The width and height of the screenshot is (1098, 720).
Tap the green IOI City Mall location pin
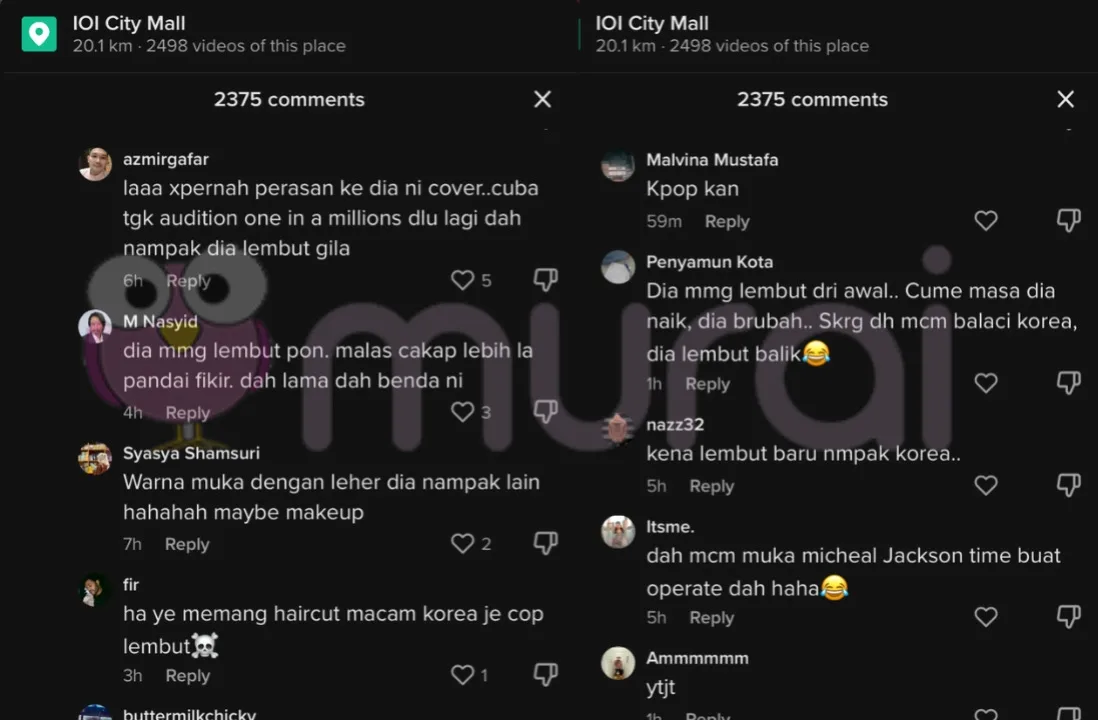click(x=39, y=34)
